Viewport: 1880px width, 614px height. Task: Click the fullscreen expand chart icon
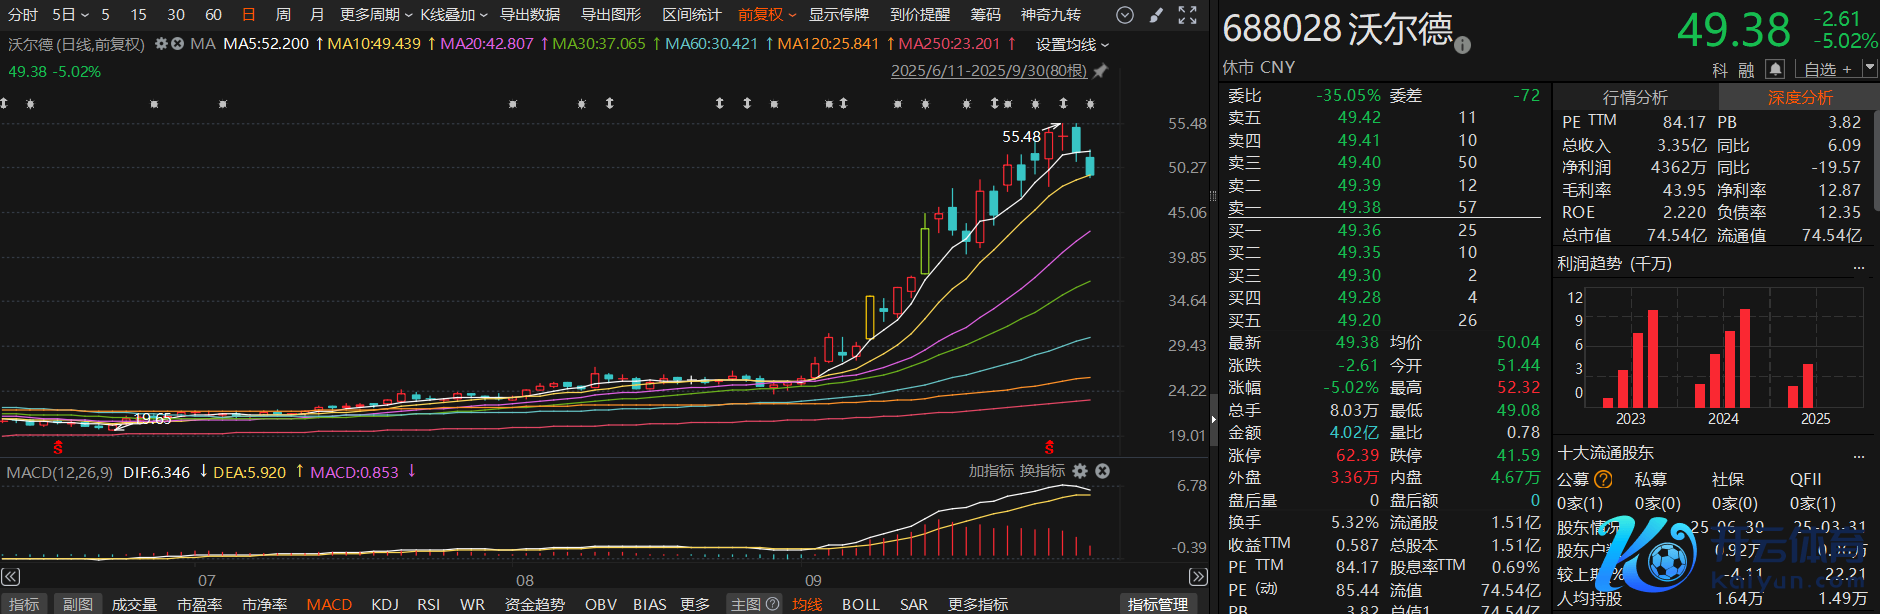pyautogui.click(x=1187, y=15)
